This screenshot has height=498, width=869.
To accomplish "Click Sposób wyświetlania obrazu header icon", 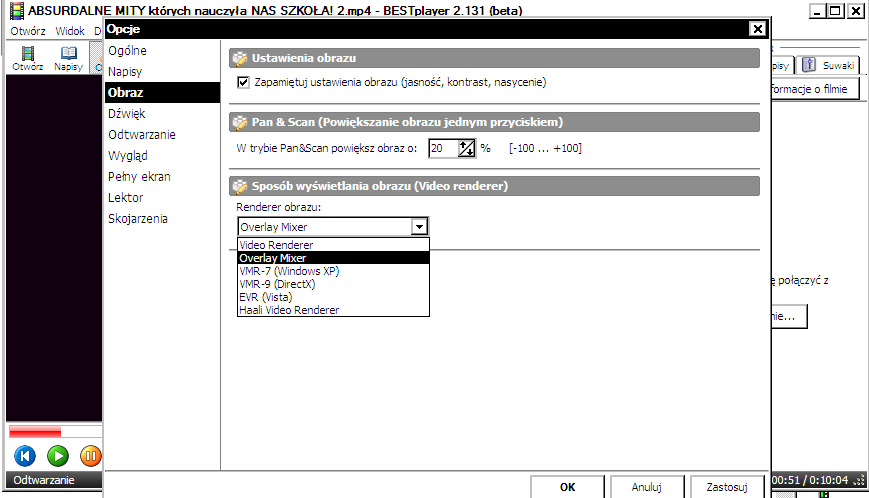I will [240, 186].
